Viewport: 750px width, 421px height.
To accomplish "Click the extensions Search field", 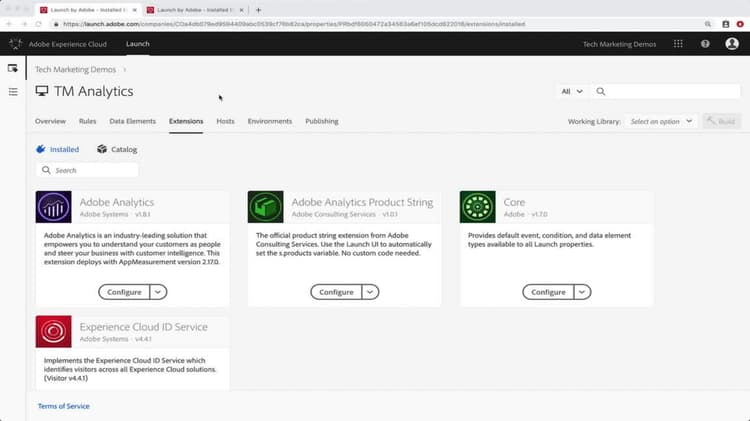I will (87, 170).
